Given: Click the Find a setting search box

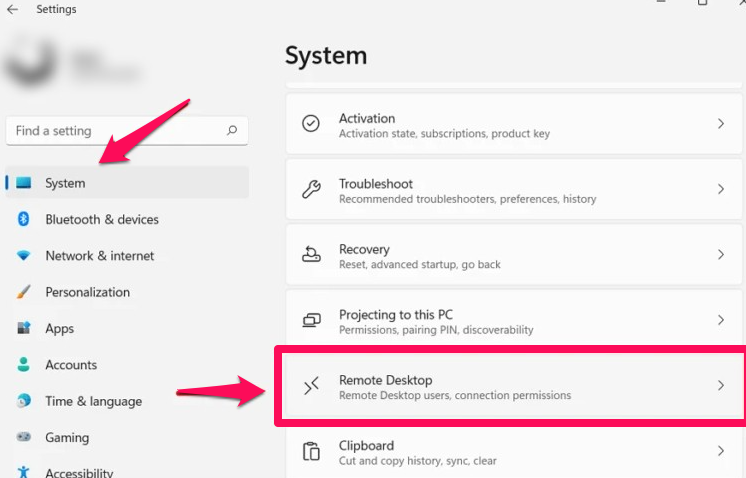Looking at the screenshot, I should (x=127, y=131).
